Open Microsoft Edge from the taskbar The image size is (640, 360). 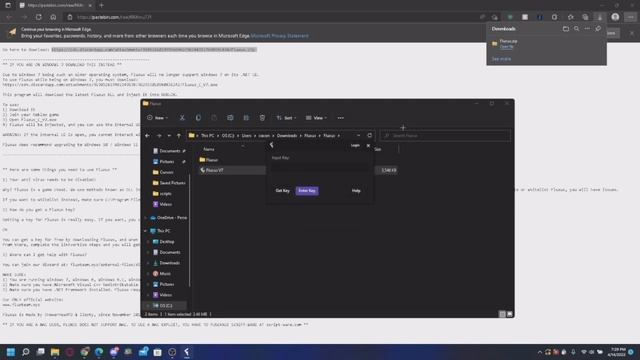pyautogui.click(x=99, y=352)
